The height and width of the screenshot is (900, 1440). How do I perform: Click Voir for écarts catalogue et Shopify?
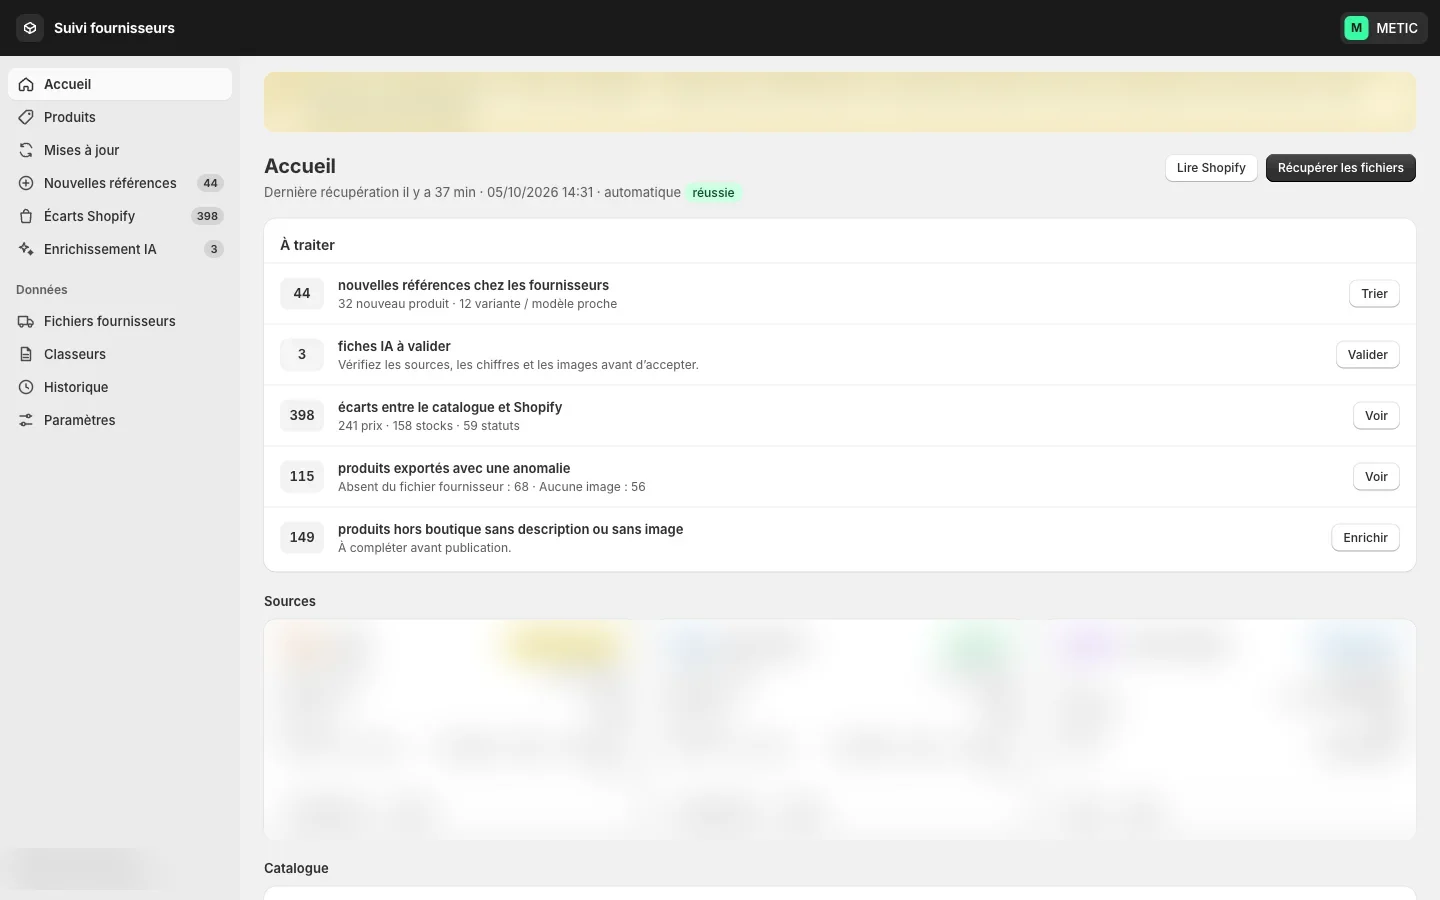tap(1376, 416)
